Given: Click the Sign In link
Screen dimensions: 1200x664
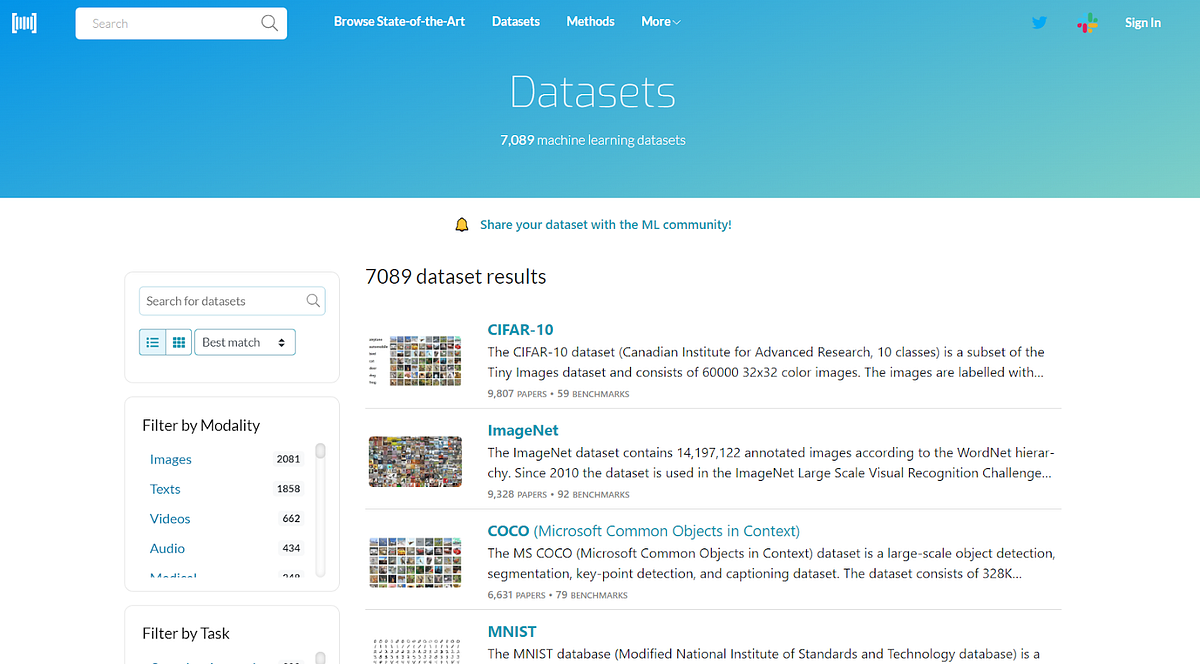Looking at the screenshot, I should [1143, 22].
